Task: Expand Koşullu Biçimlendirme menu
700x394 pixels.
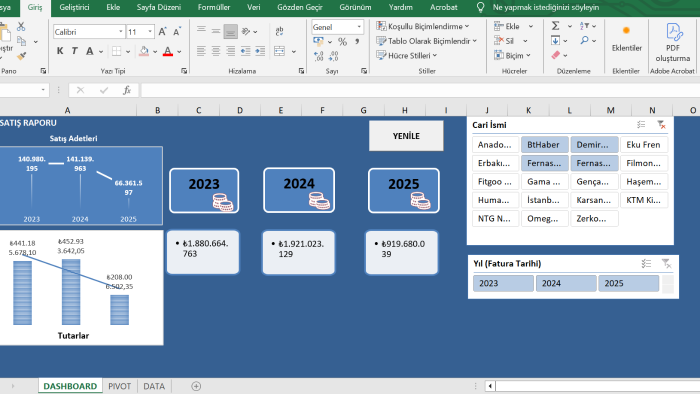Action: 423,26
